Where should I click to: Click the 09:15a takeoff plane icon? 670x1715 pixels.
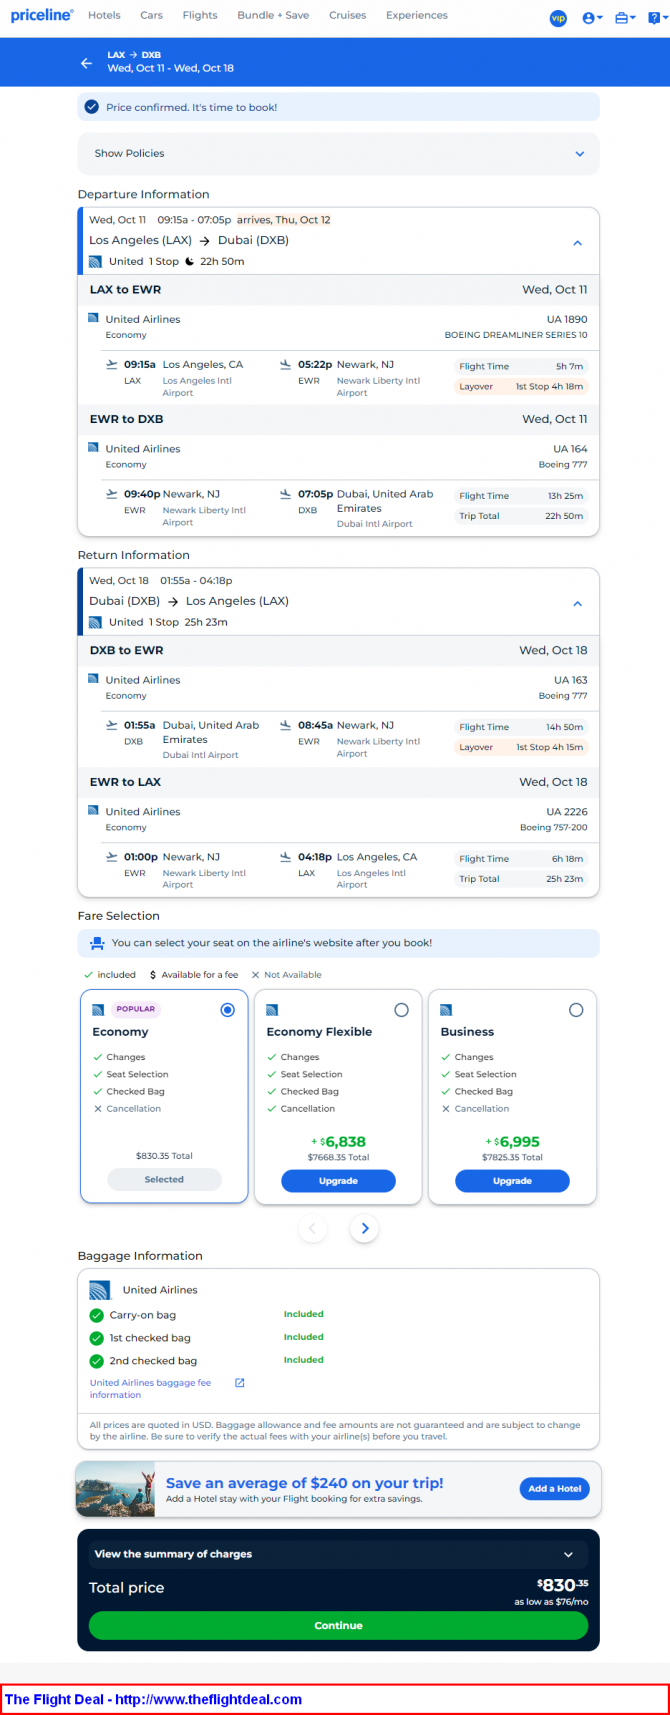(112, 364)
